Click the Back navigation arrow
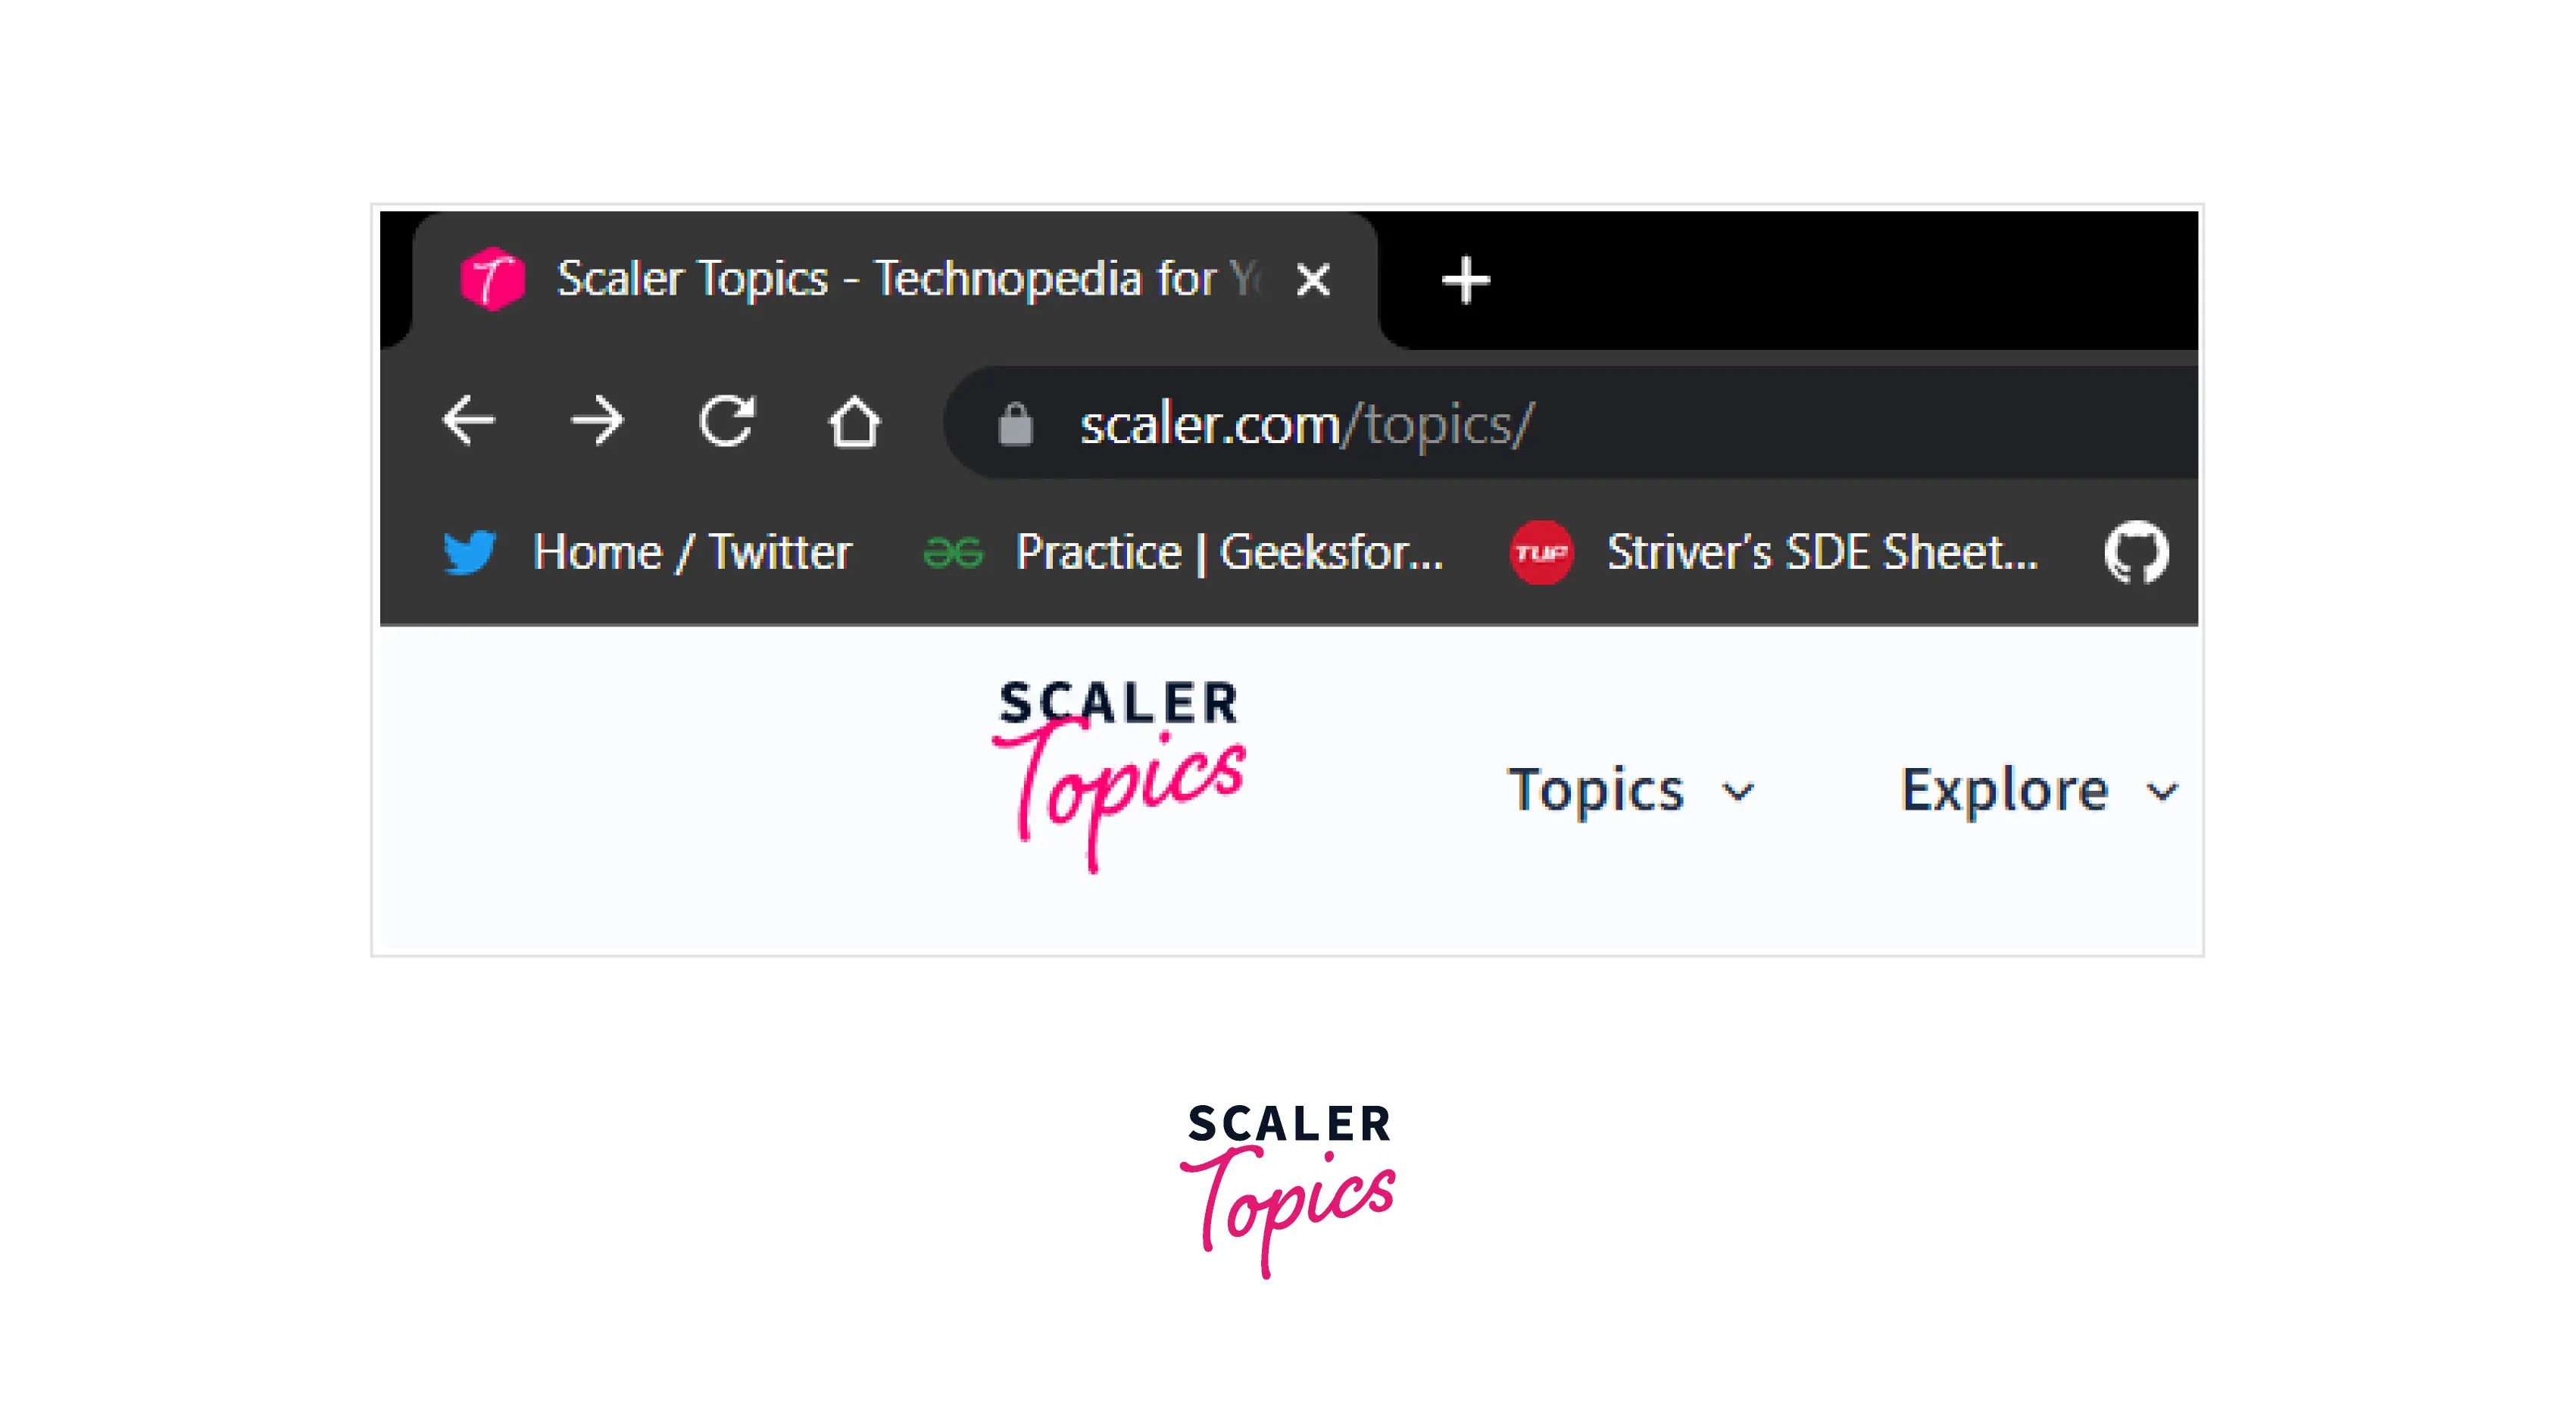The width and height of the screenshot is (2576, 1427). 470,421
